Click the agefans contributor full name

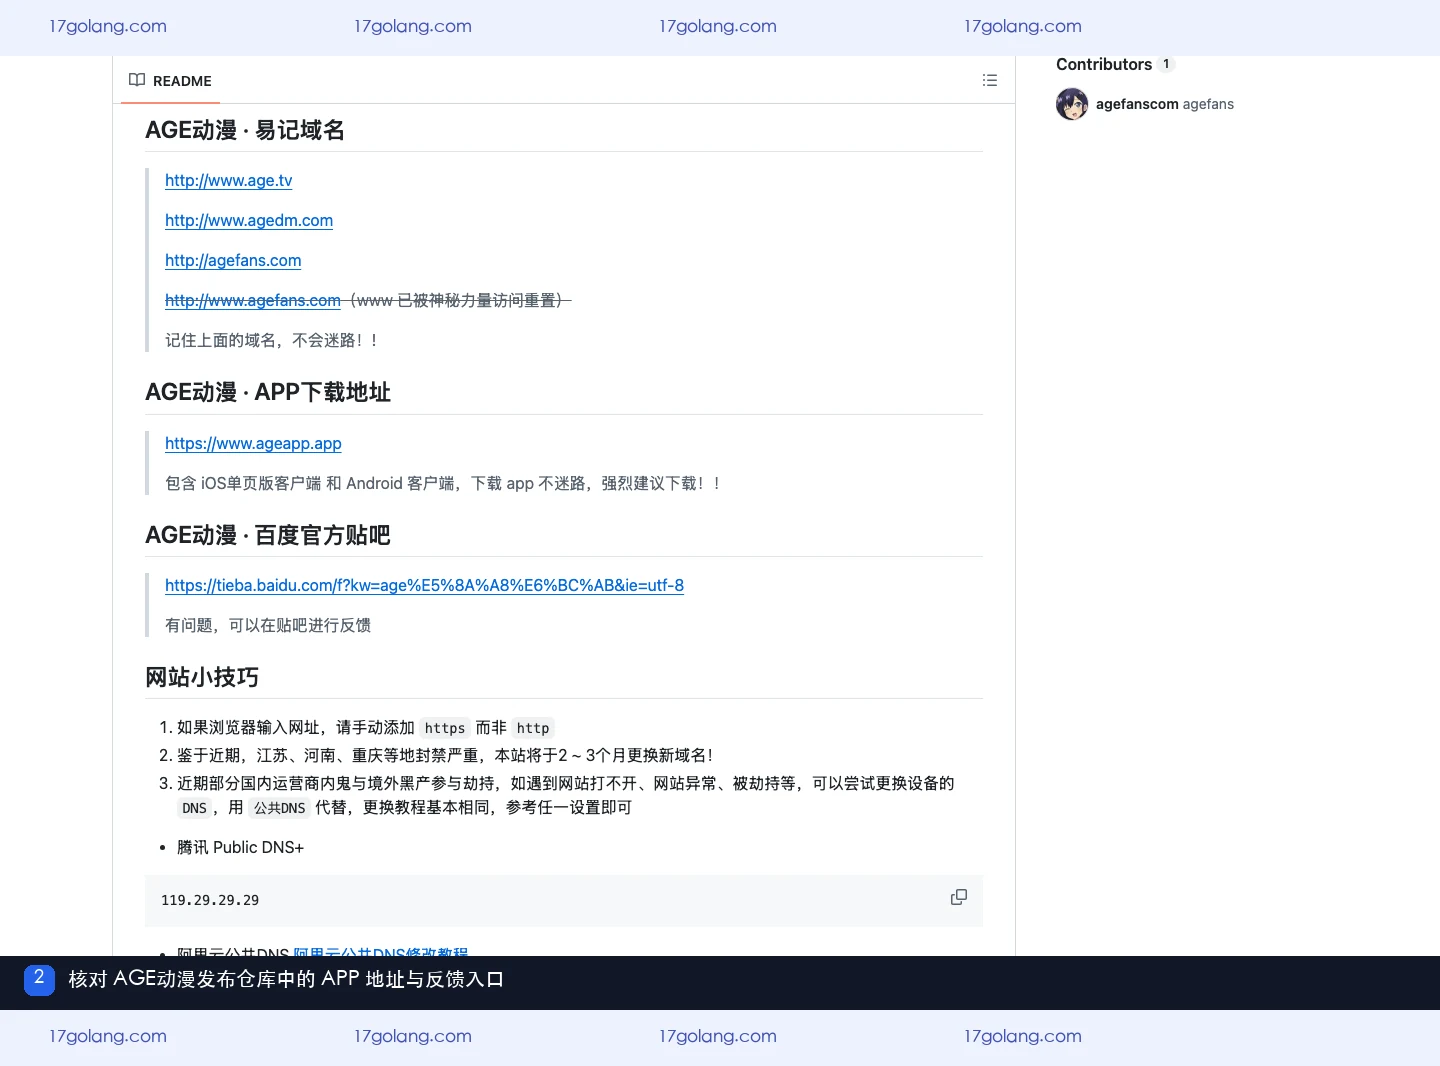pyautogui.click(x=1208, y=104)
